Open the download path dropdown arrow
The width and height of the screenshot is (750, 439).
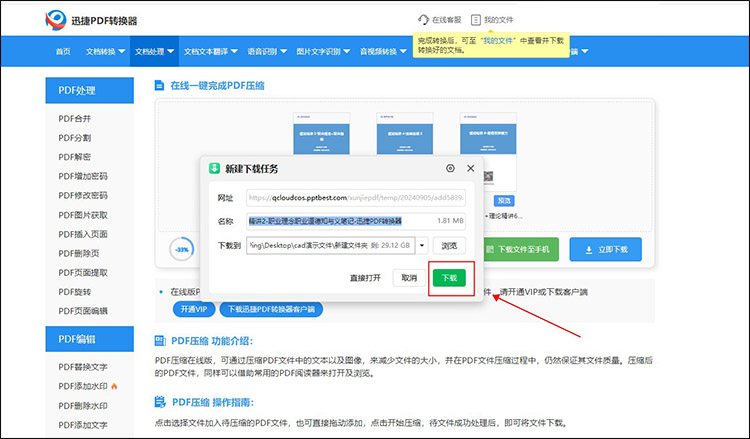click(x=422, y=246)
